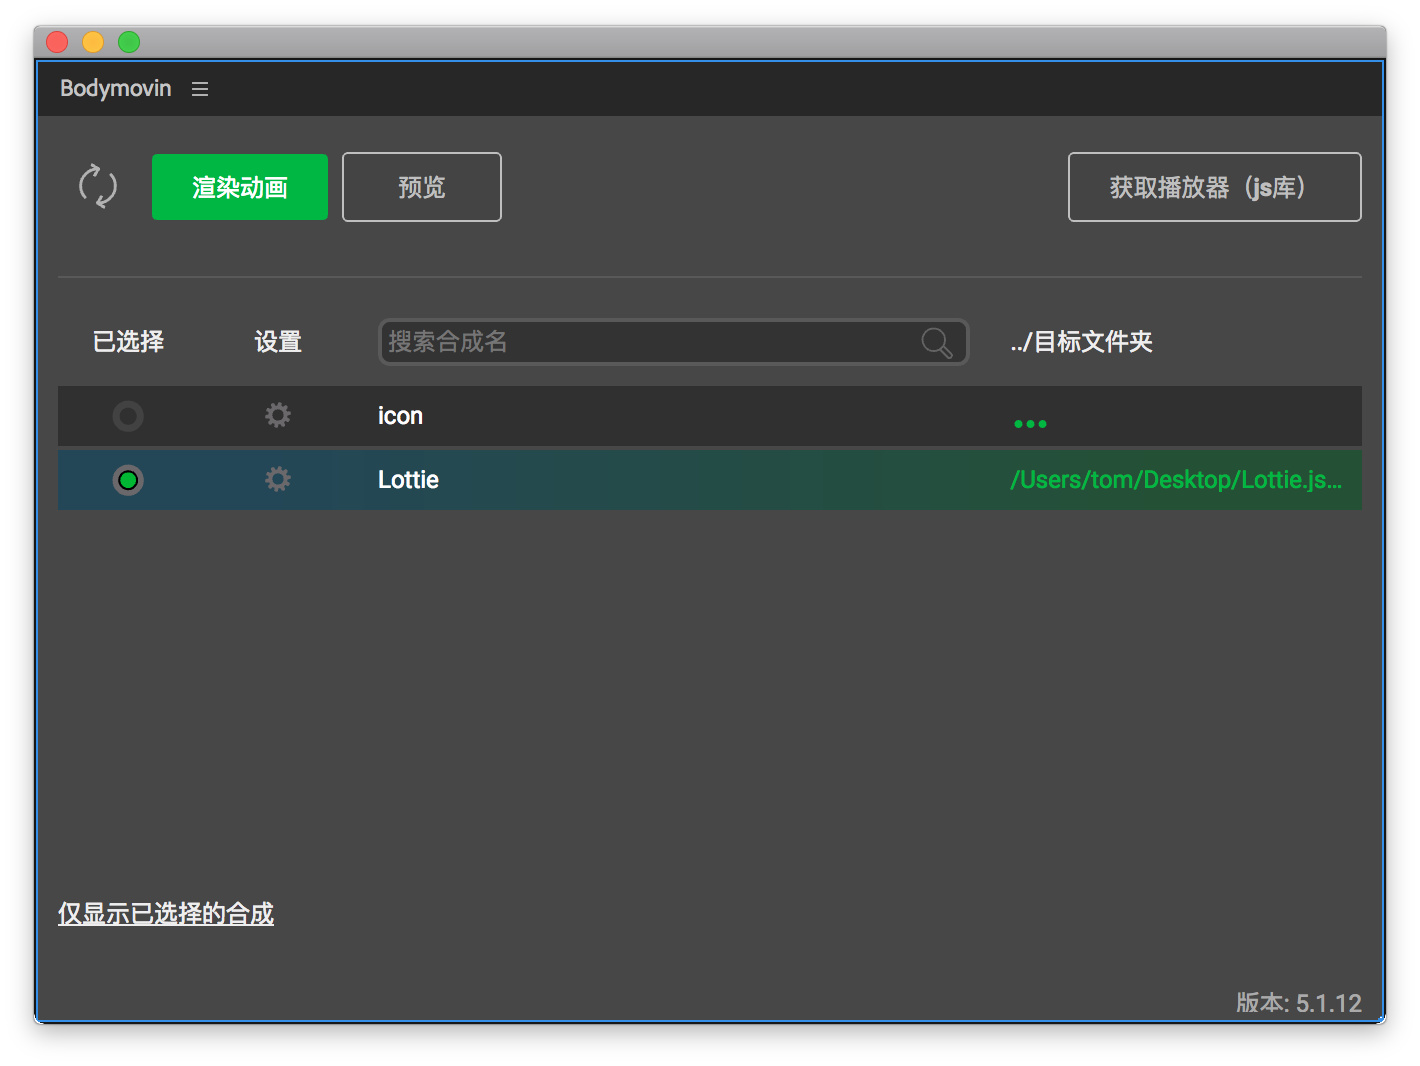Deselect the Lottie composition radio button
Image resolution: width=1420 pixels, height=1066 pixels.
128,480
